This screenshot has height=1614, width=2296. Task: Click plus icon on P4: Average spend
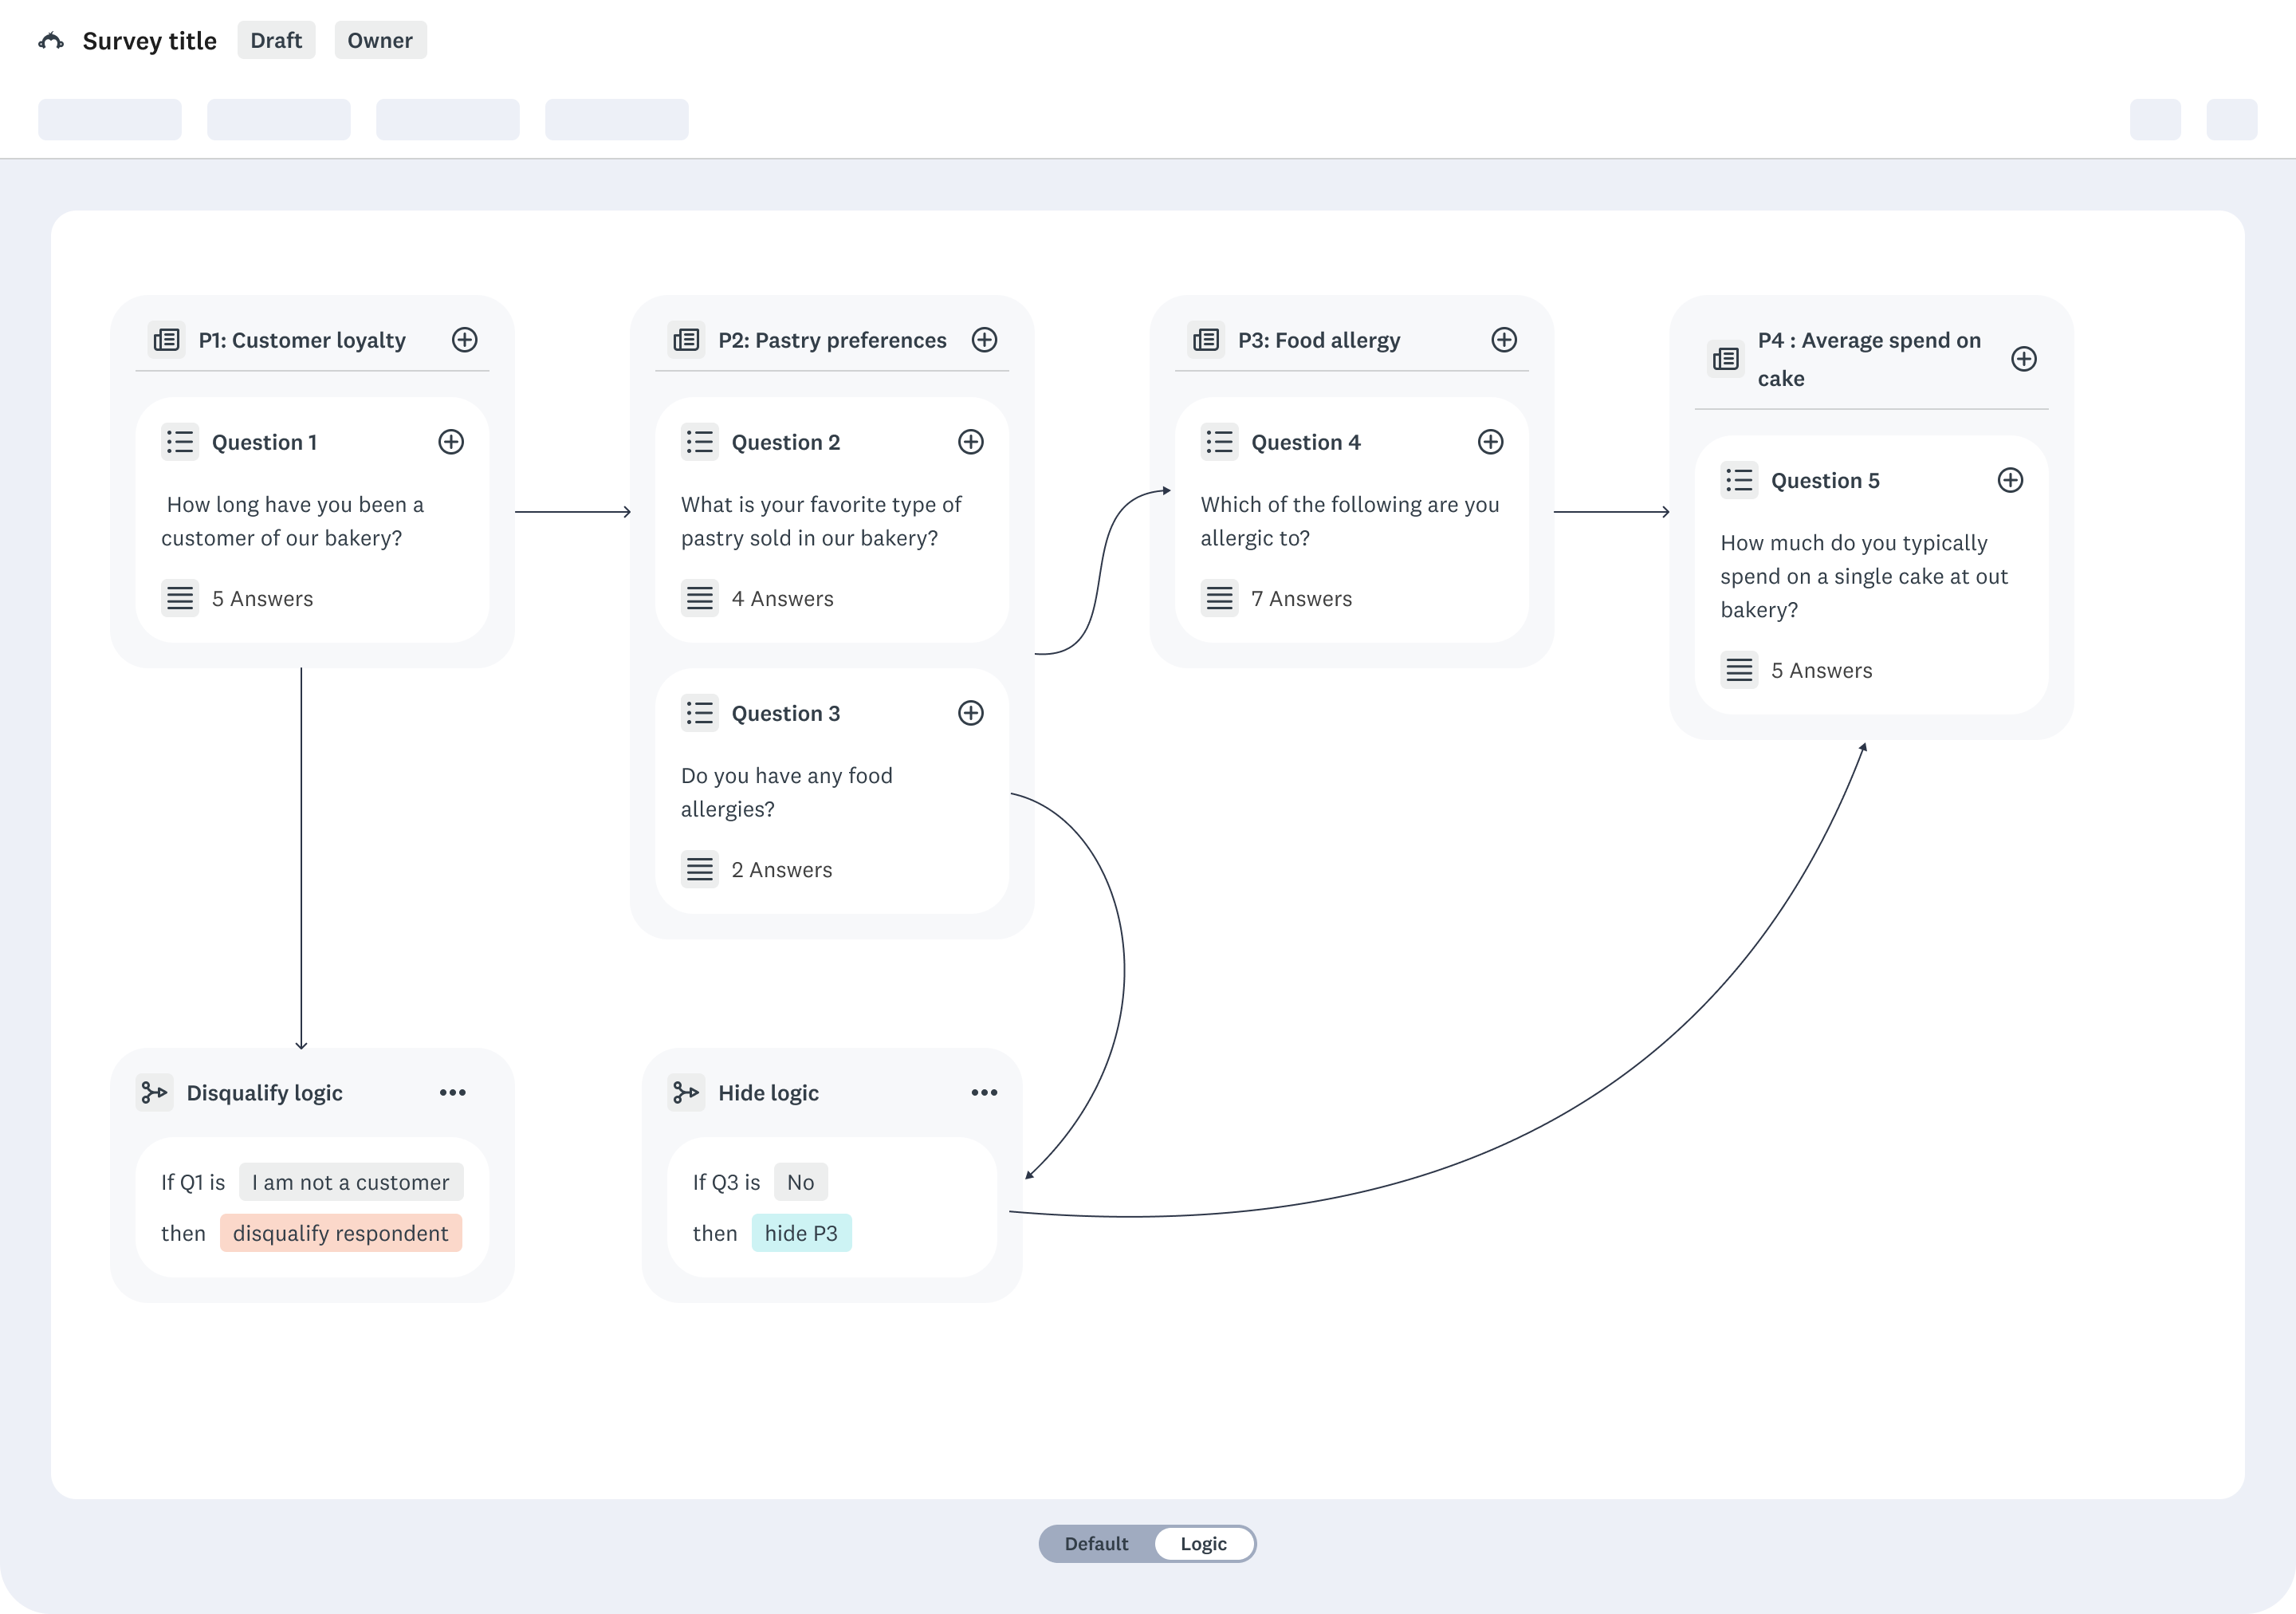coord(2023,359)
